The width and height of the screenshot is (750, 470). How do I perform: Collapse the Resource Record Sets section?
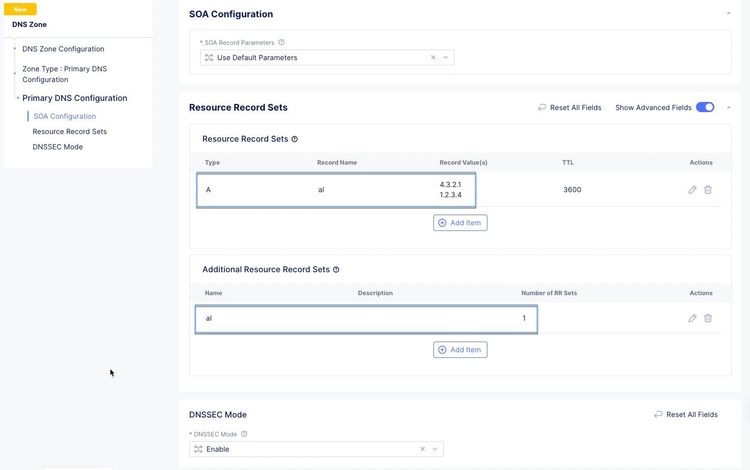tap(728, 107)
